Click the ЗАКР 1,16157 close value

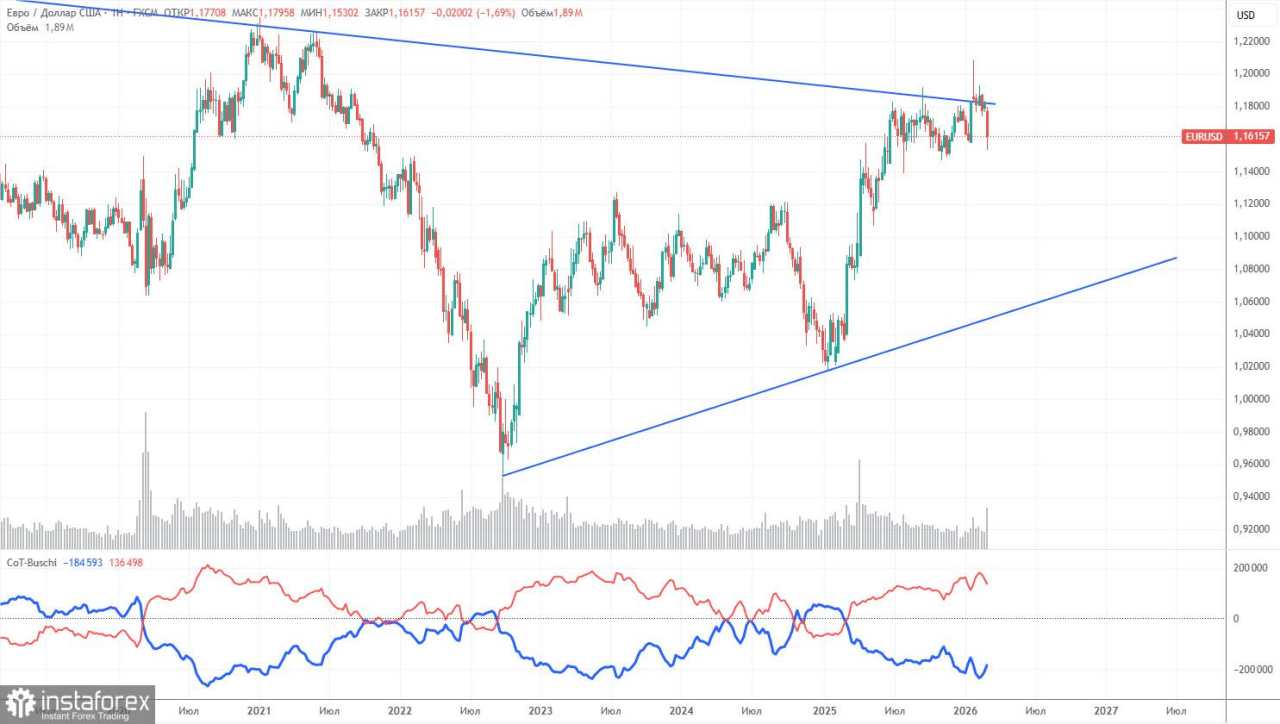coord(397,14)
